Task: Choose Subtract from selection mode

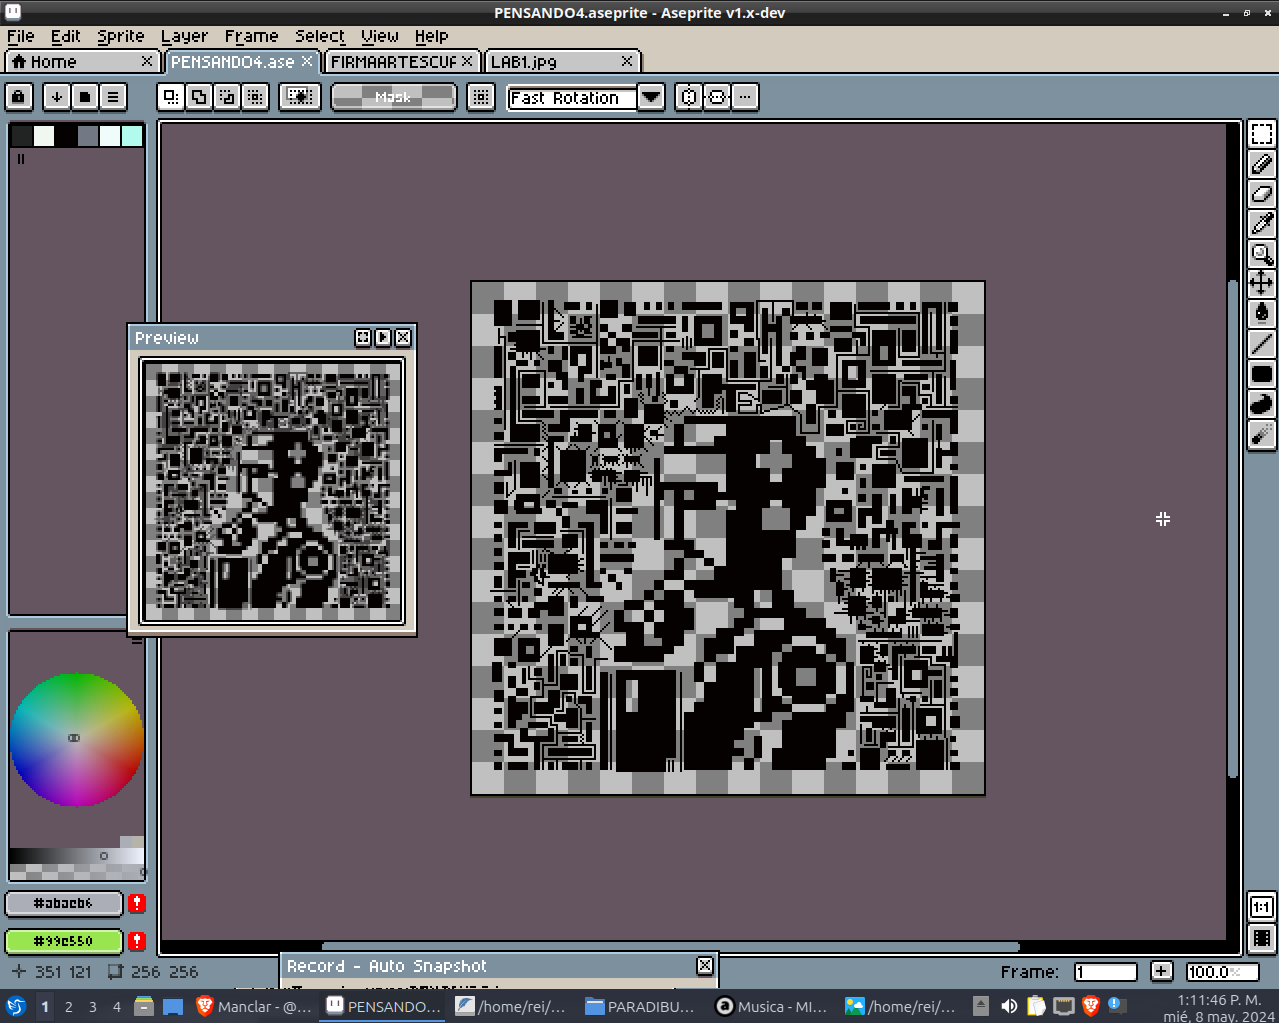Action: click(227, 97)
